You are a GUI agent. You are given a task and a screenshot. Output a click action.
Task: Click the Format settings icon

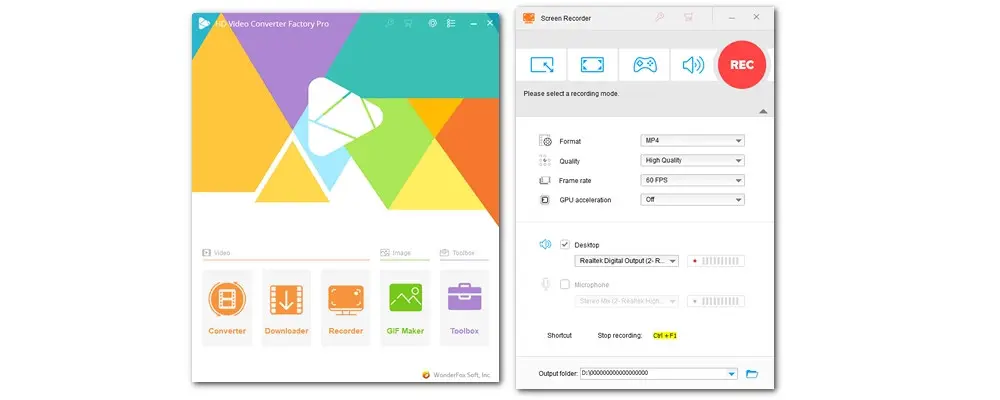(x=545, y=141)
